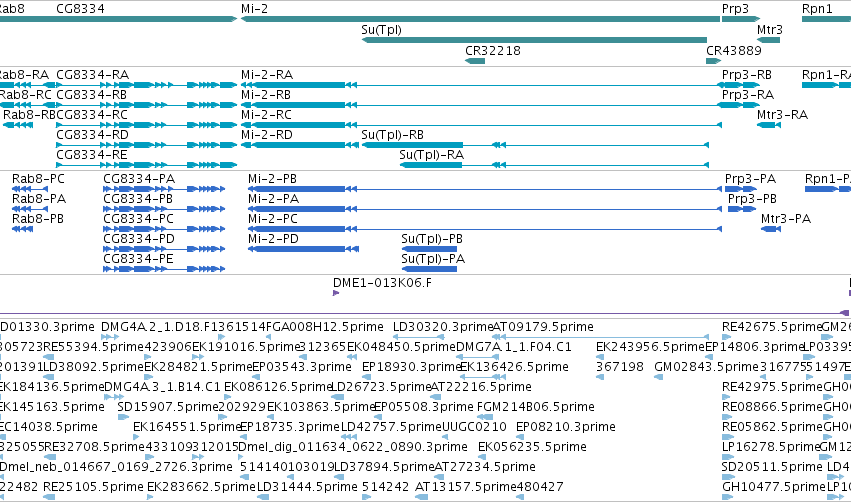This screenshot has width=851, height=502.
Task: Click the CG8334 gene label
Action: [x=80, y=9]
